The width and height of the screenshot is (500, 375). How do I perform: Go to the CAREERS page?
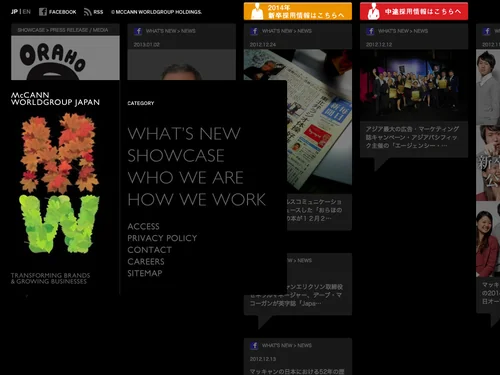pos(146,261)
